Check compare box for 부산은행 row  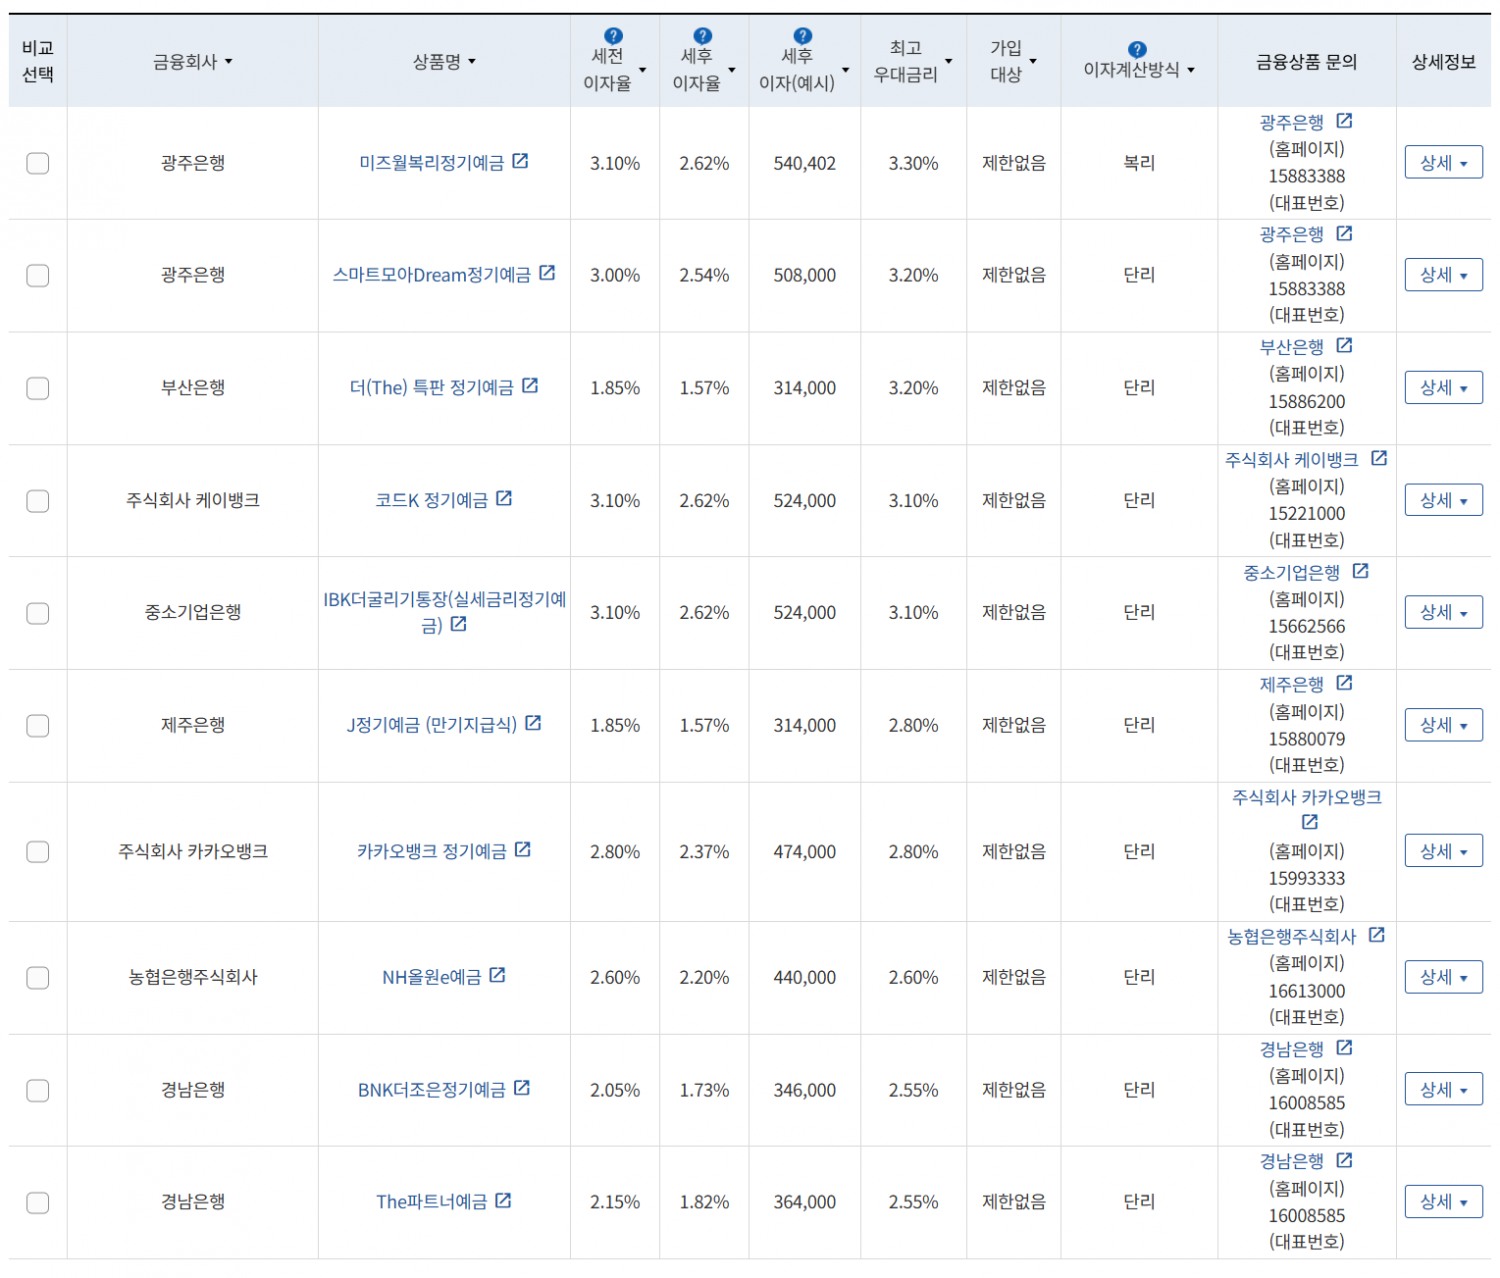point(38,388)
